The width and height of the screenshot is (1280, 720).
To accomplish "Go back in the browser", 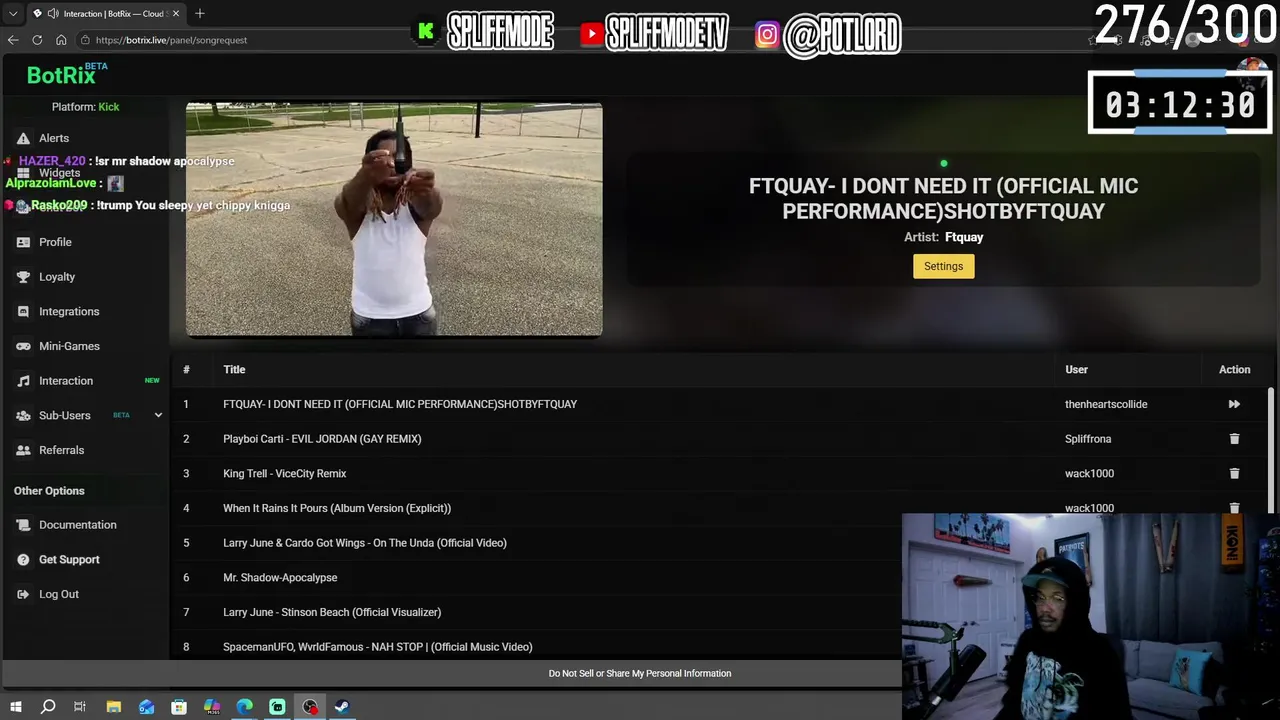I will pyautogui.click(x=13, y=40).
